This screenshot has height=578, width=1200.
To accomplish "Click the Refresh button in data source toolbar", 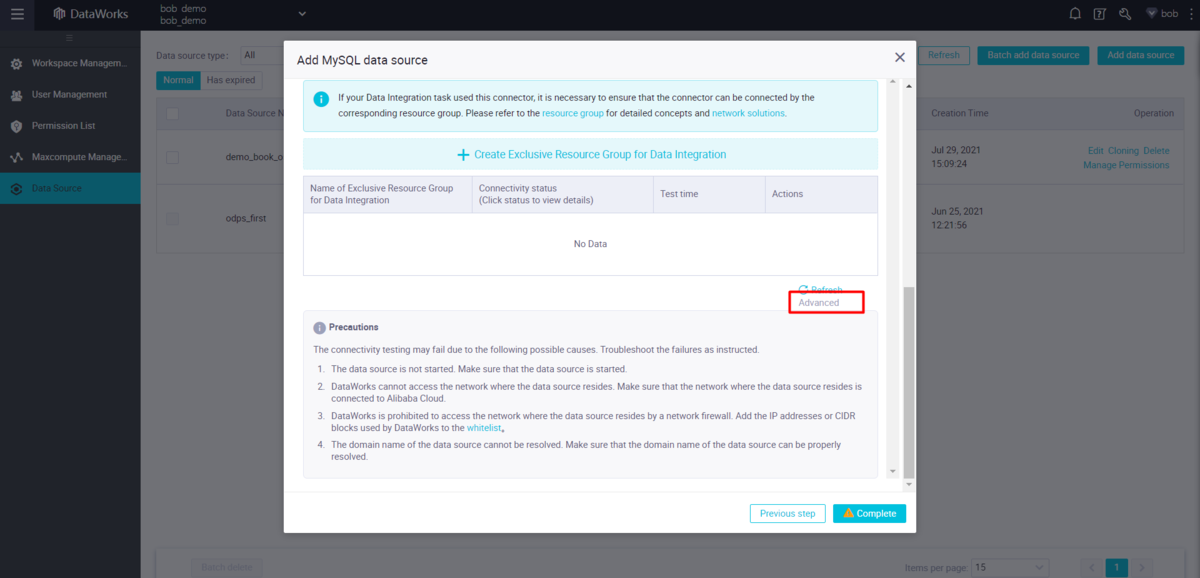I will (943, 56).
